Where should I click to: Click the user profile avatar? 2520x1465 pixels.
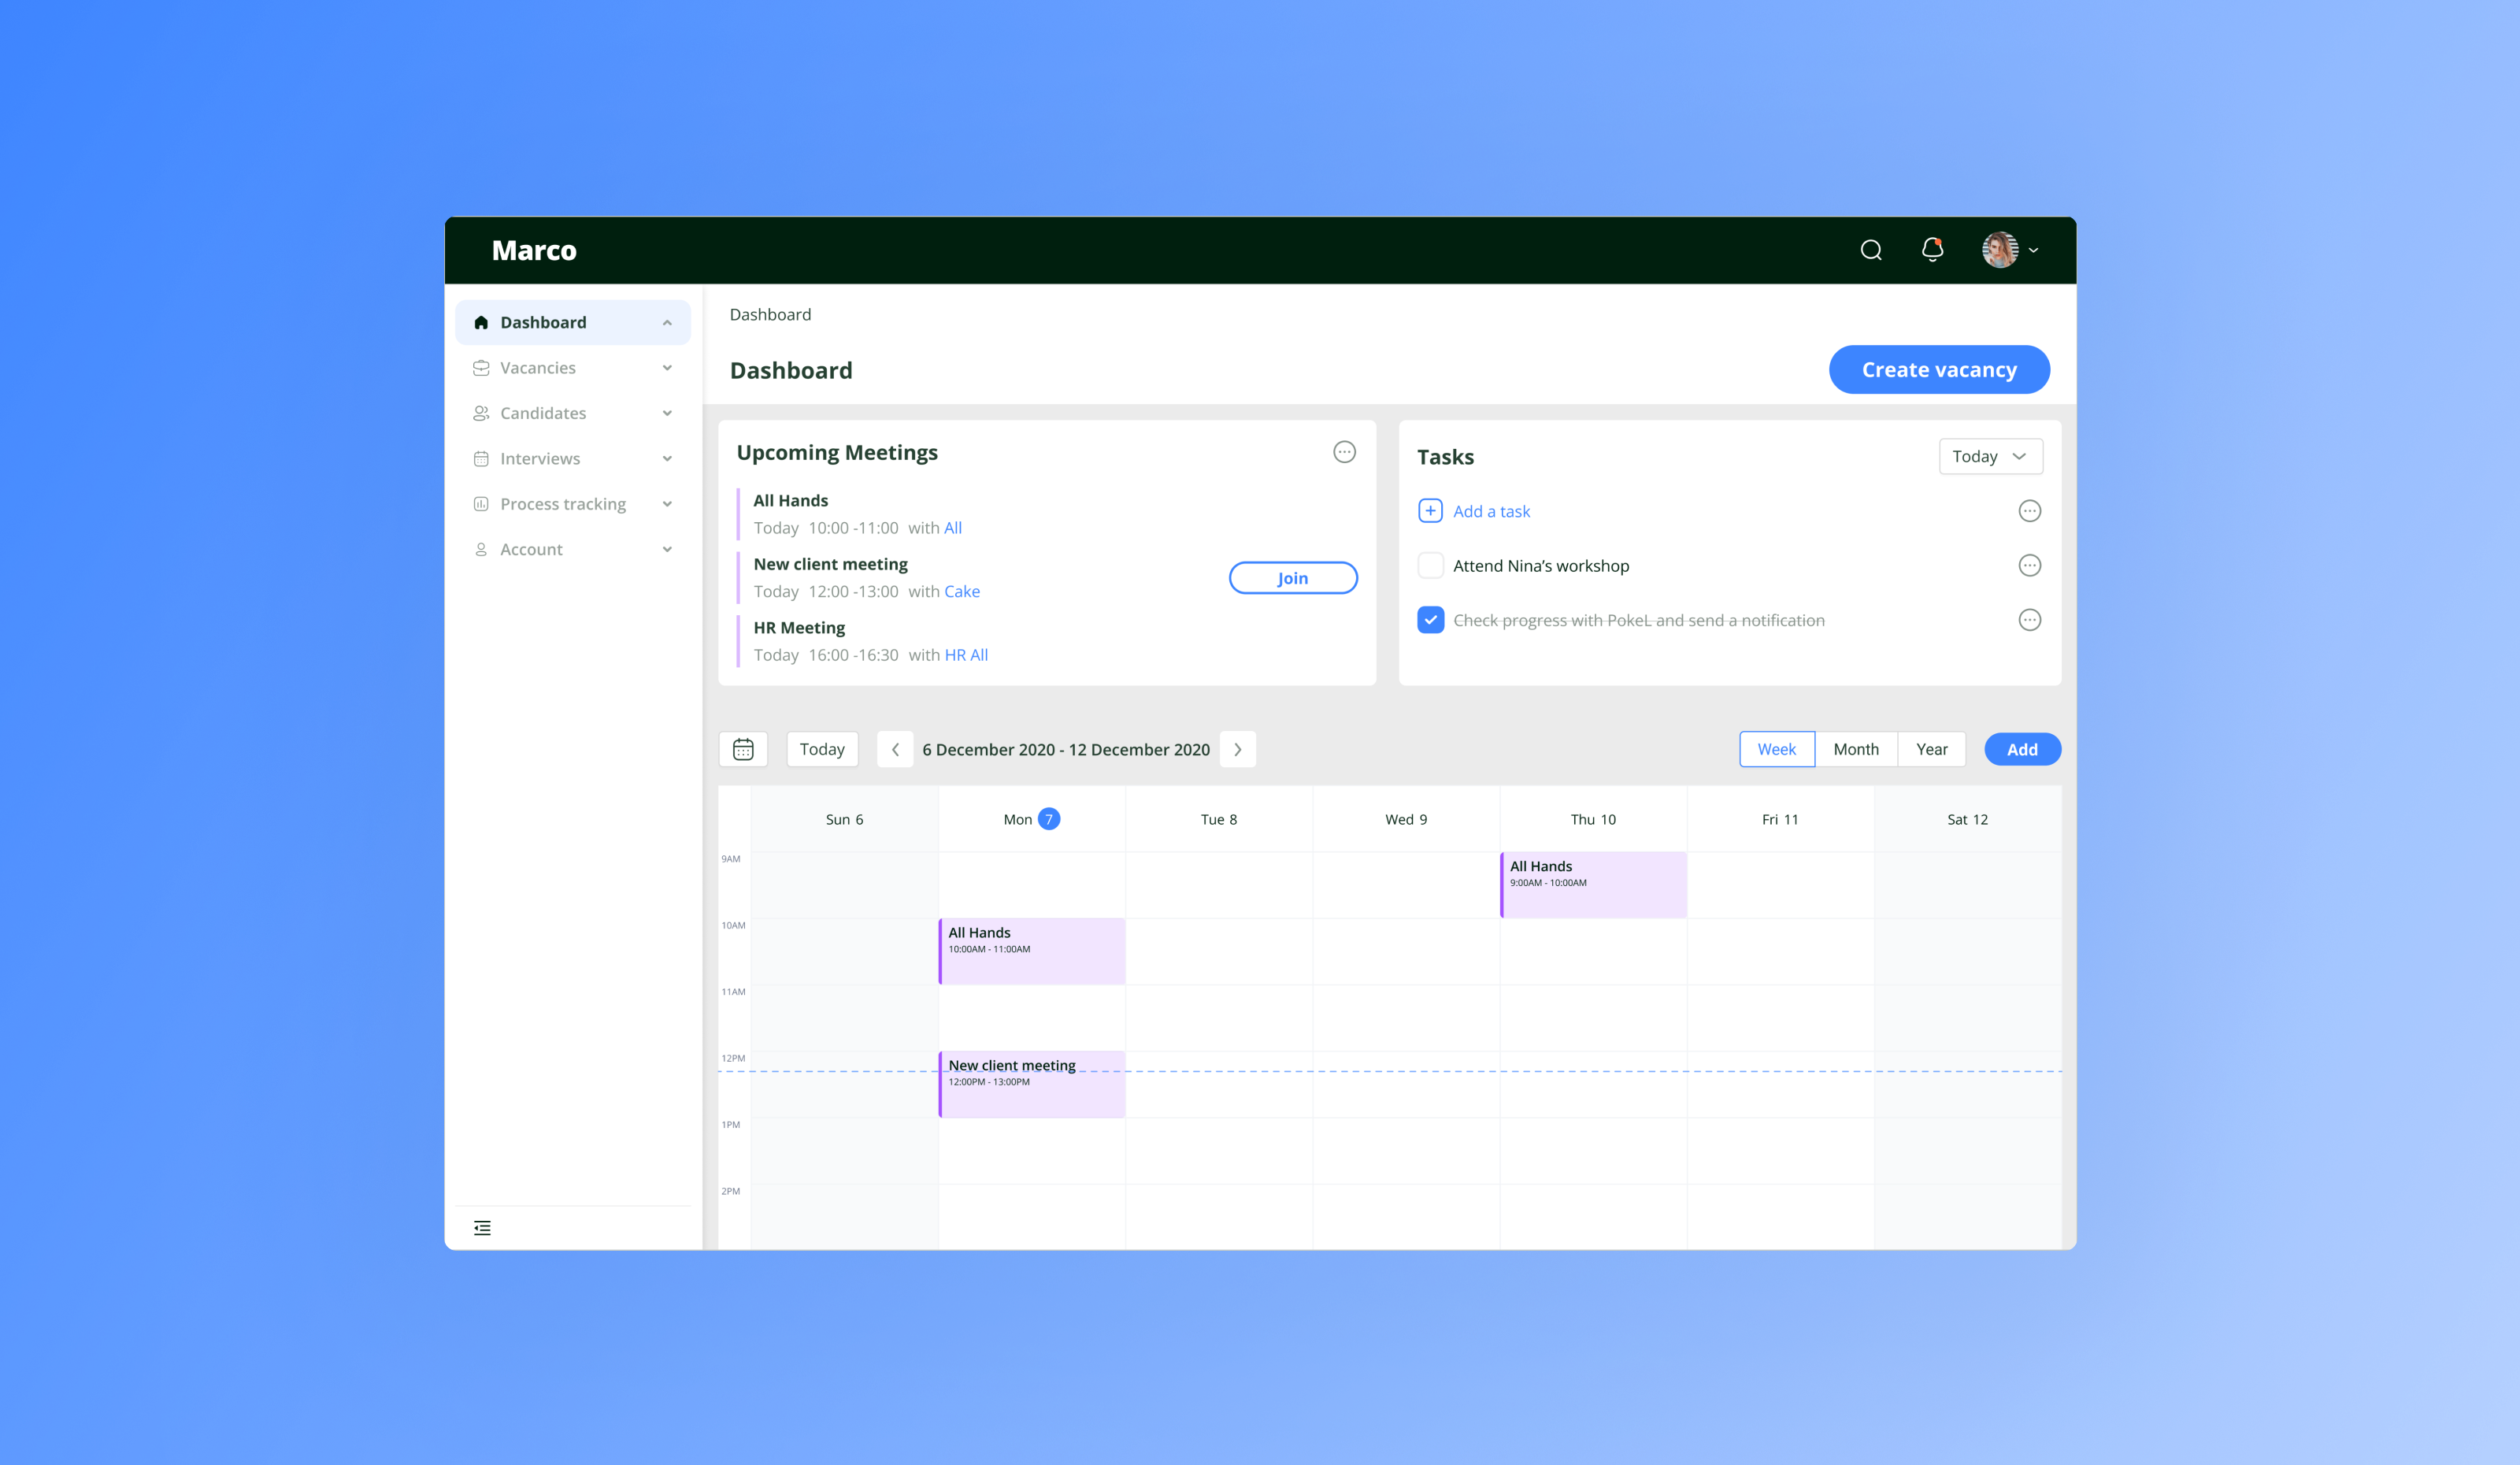2000,250
